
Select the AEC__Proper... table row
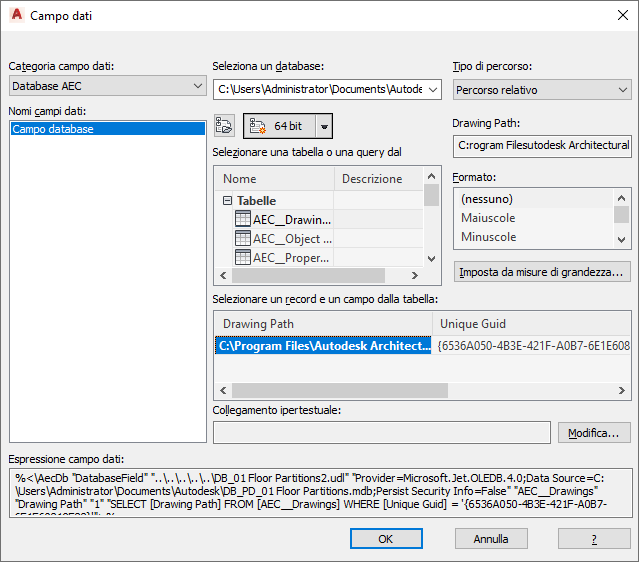(x=283, y=257)
